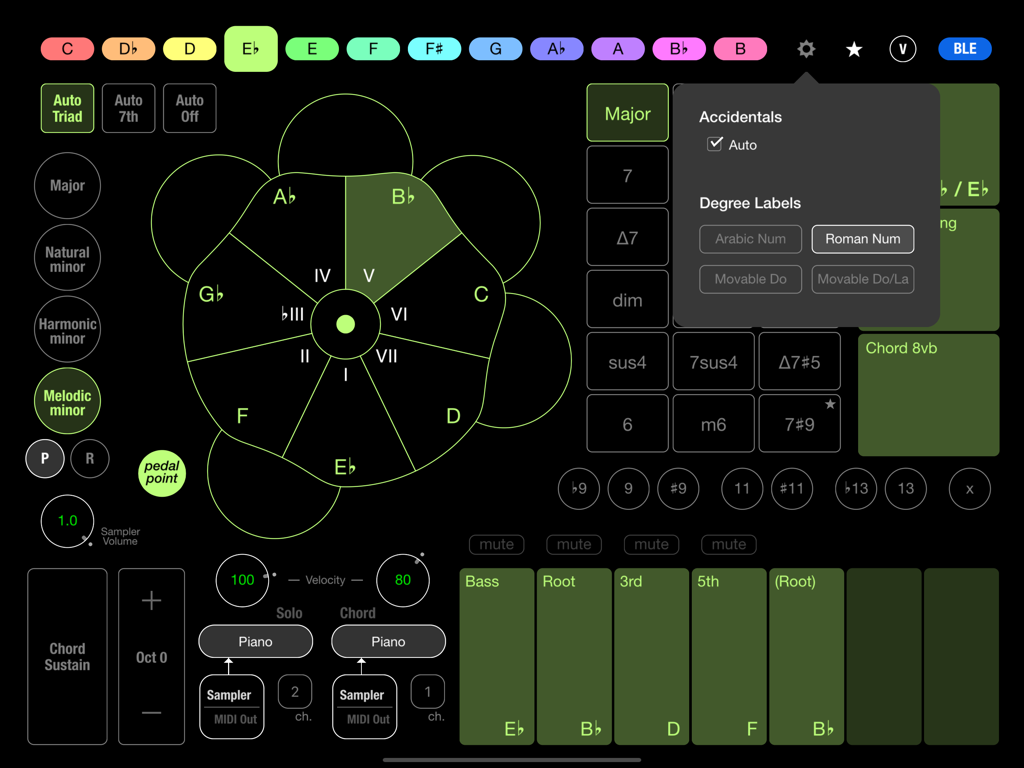Image resolution: width=1024 pixels, height=768 pixels.
Task: Tap the Chord 8vb pad
Action: (928, 395)
